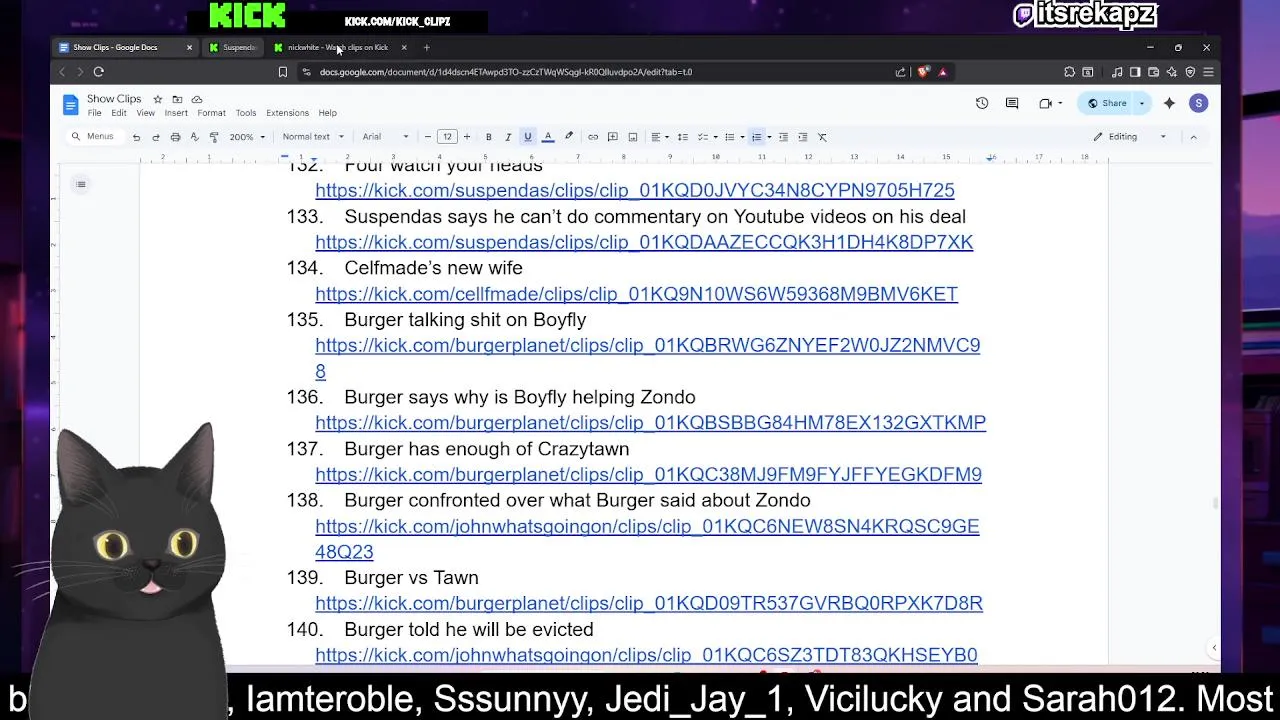The image size is (1280, 720).
Task: Open the Gemini sparkle icon
Action: click(x=1169, y=103)
